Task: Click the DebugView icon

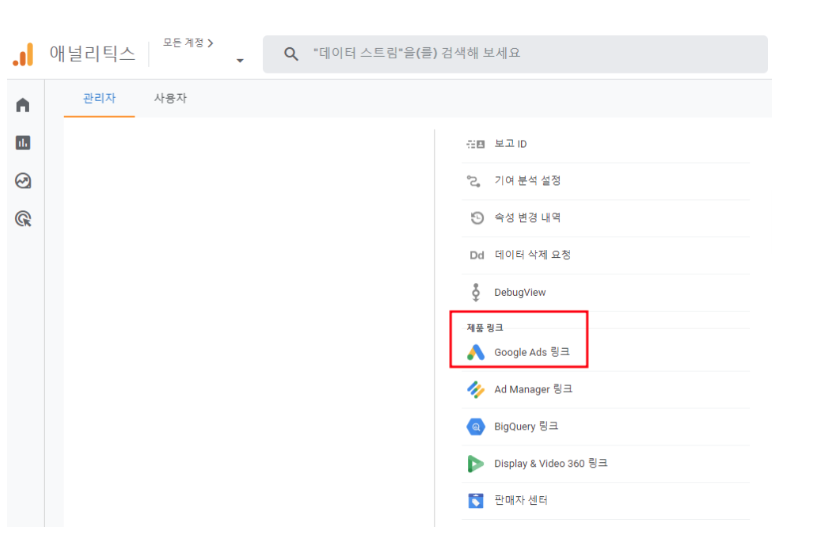Action: click(476, 292)
